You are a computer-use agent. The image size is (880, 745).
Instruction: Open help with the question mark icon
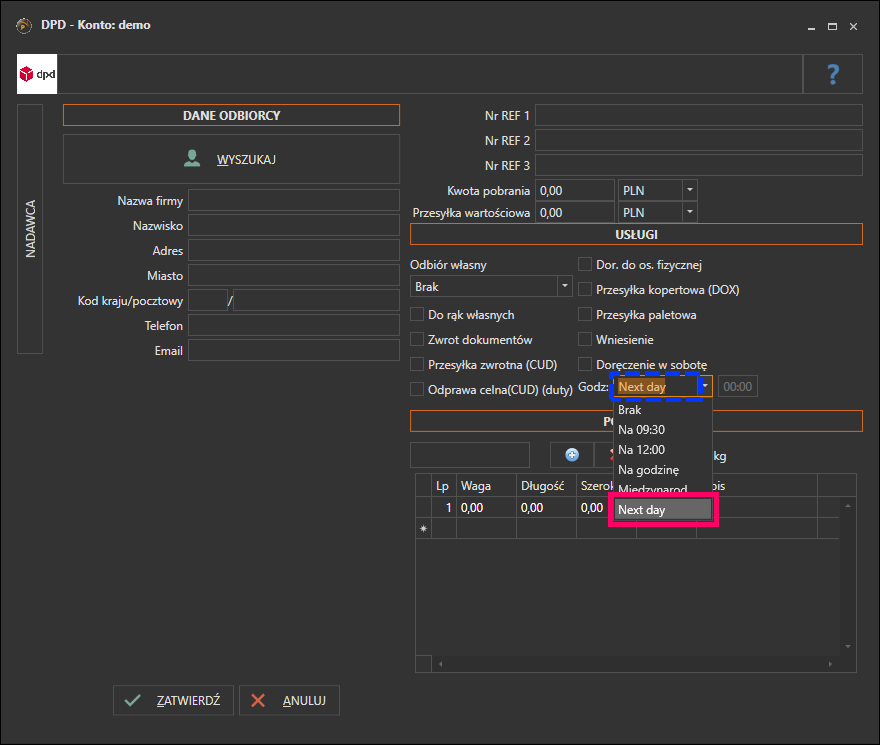pyautogui.click(x=833, y=74)
